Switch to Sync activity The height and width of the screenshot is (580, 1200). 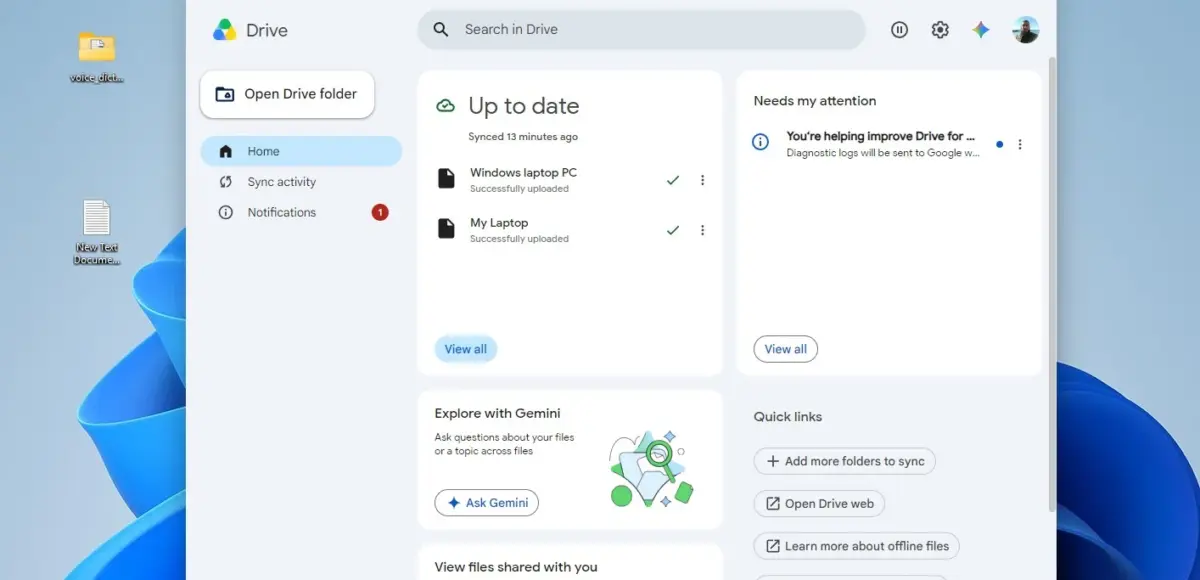click(301, 182)
